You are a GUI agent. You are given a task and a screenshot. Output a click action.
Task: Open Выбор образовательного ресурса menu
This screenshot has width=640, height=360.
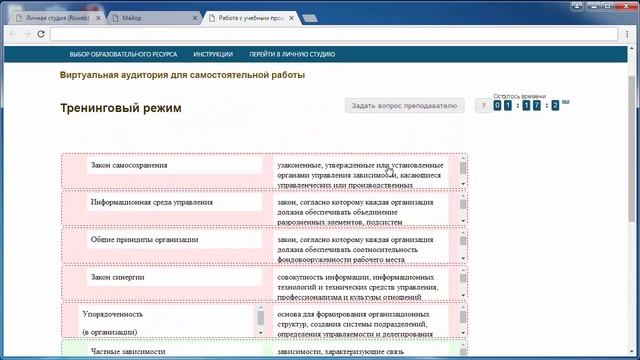coord(123,54)
